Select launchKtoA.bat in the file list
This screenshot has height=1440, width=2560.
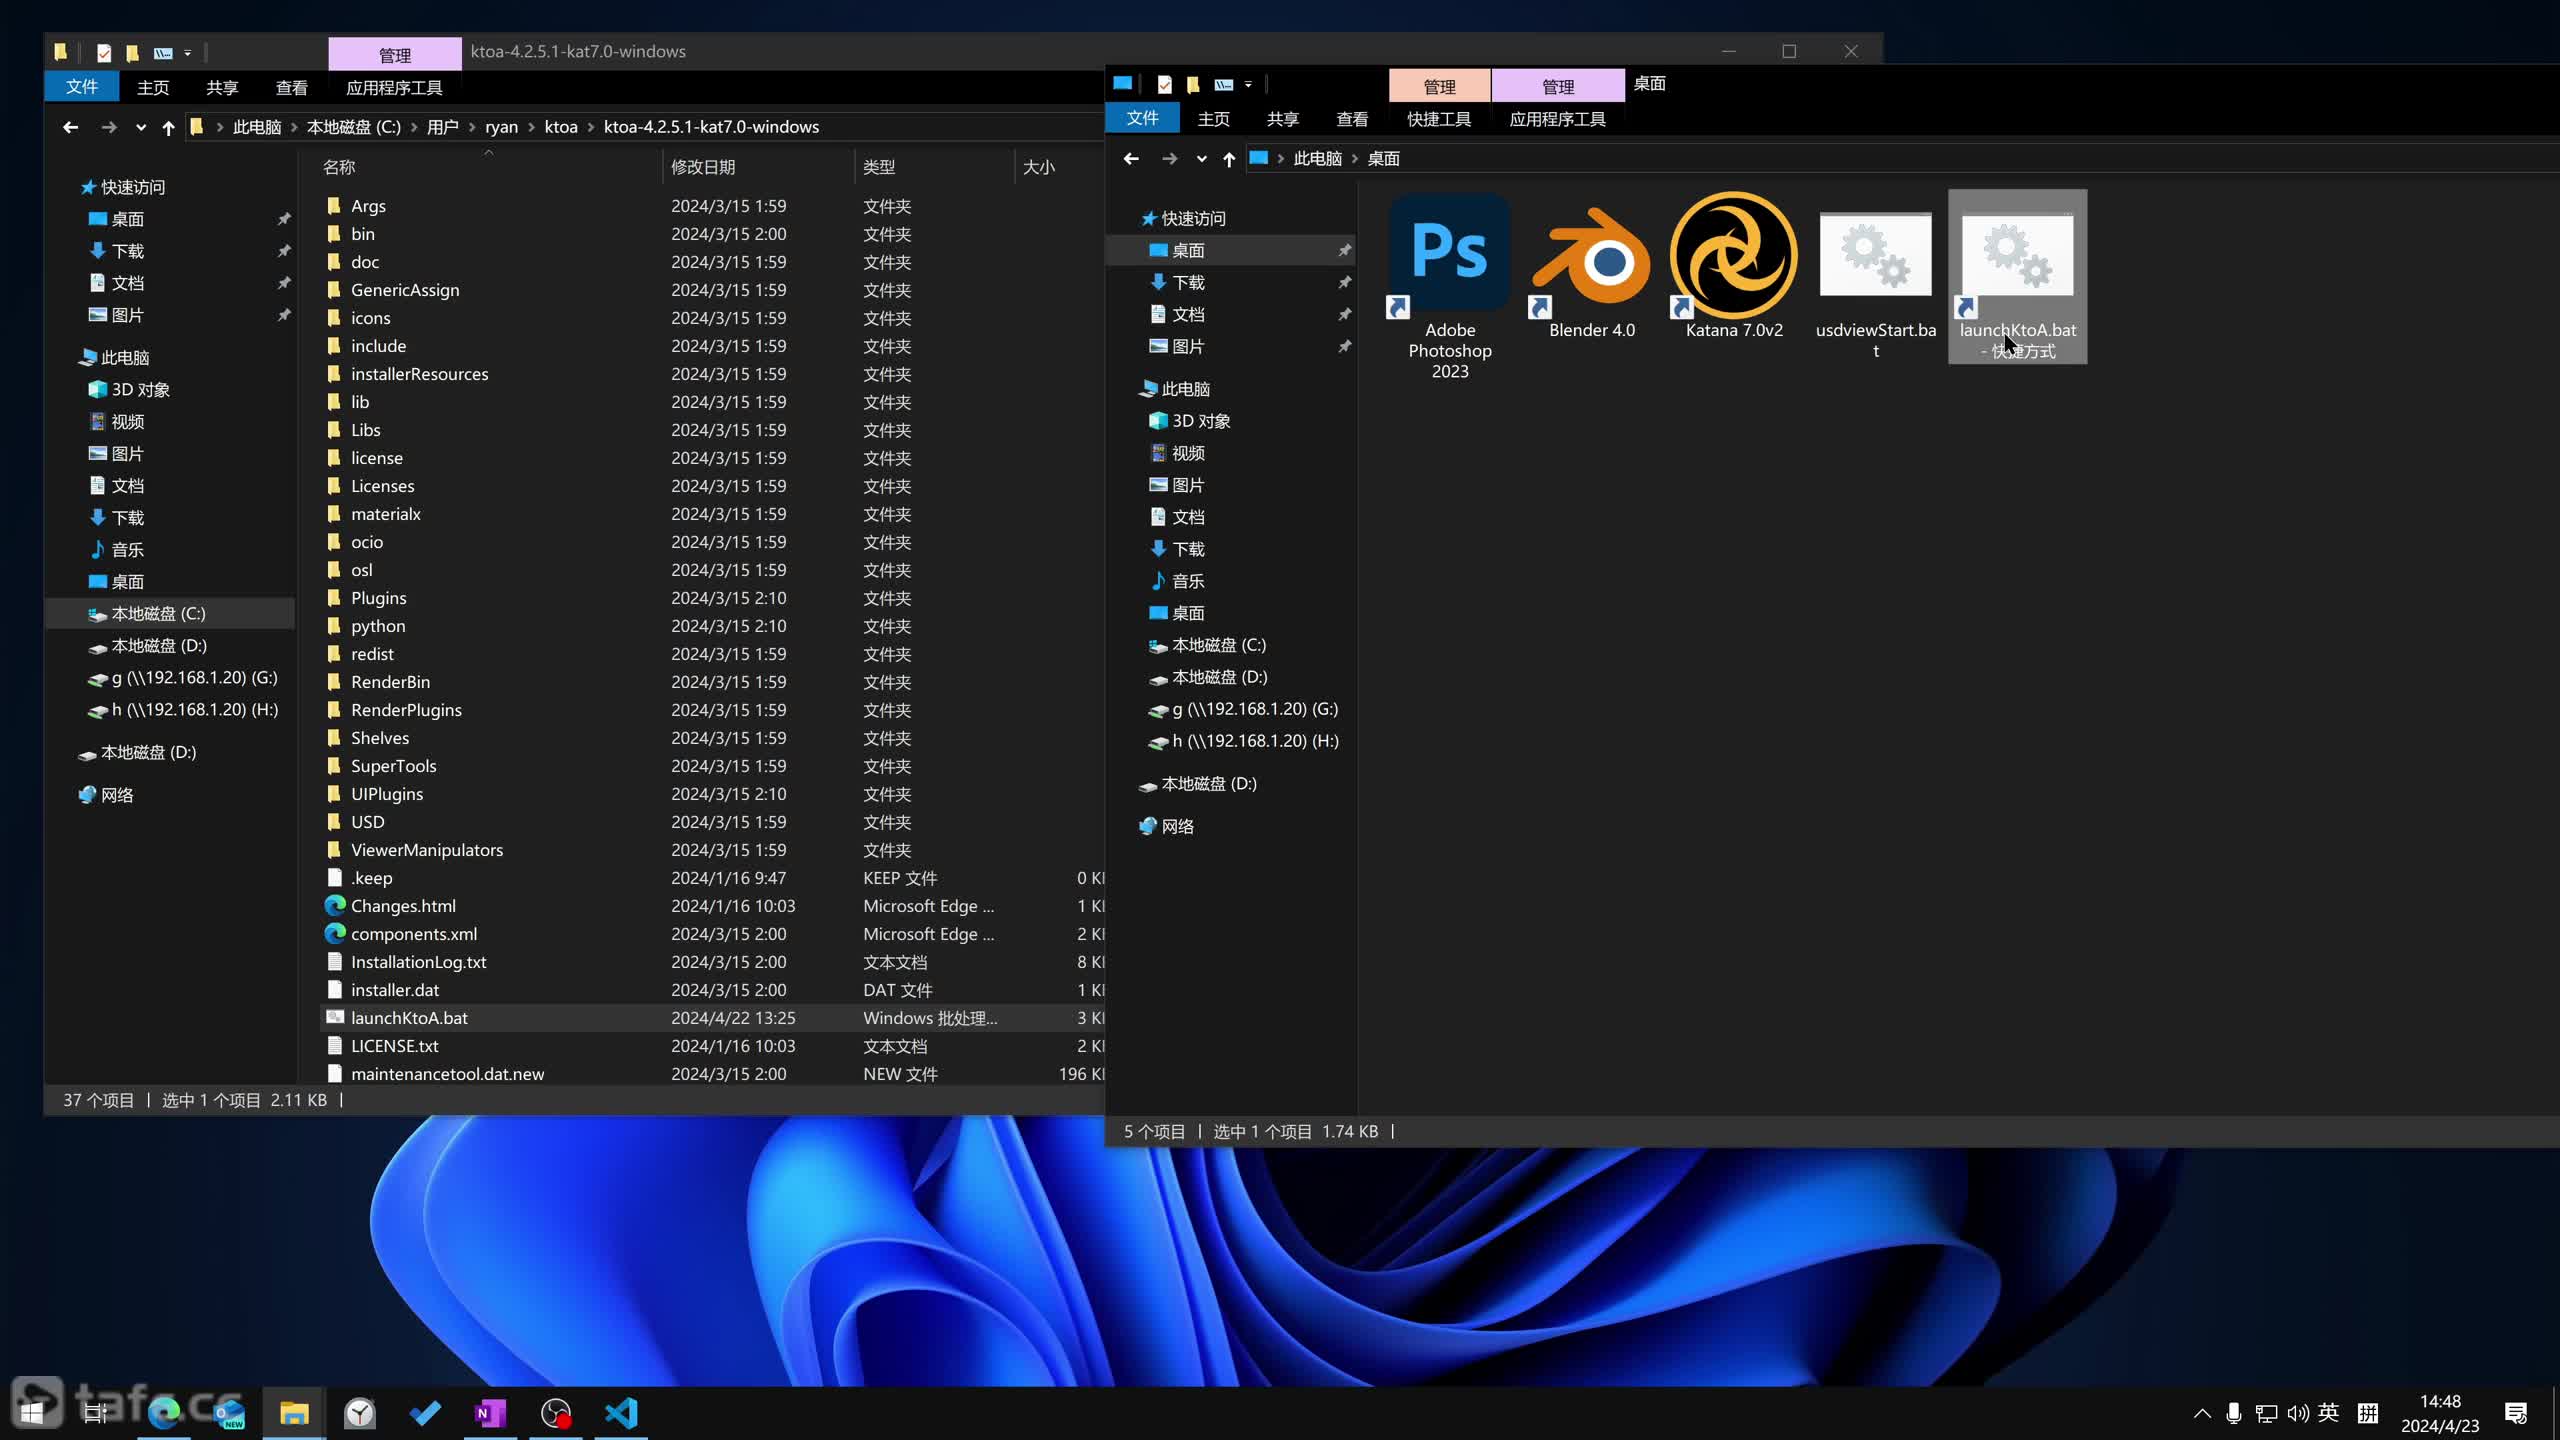point(409,1018)
